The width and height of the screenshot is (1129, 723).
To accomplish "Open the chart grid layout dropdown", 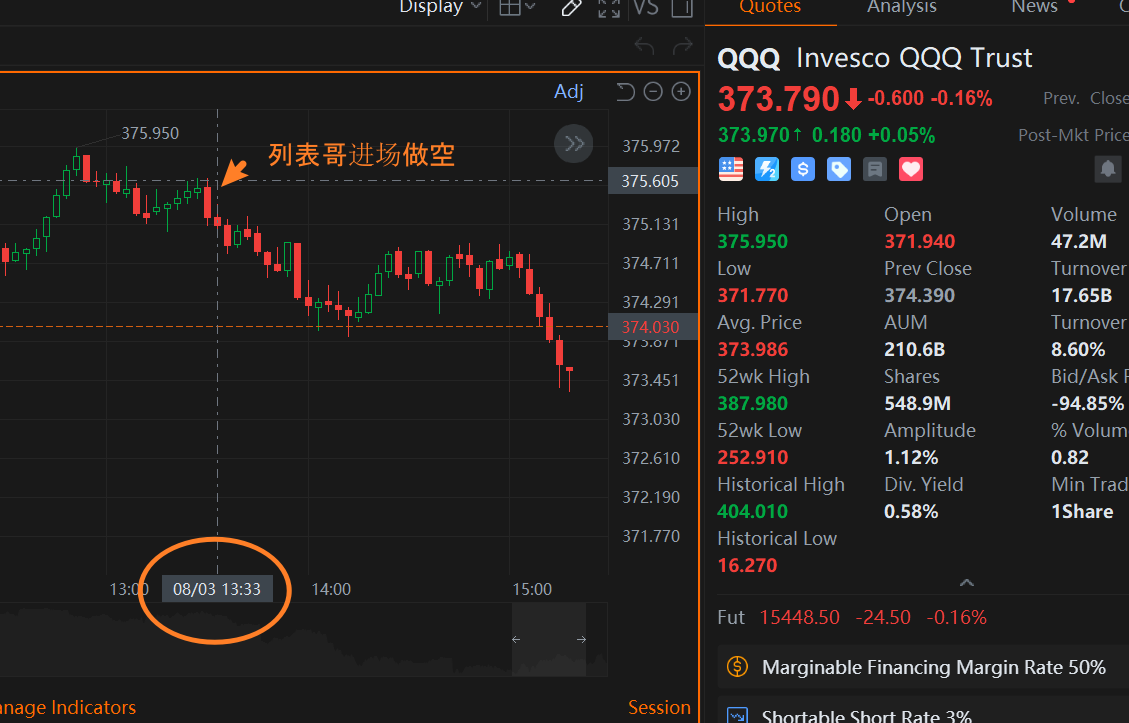I will (517, 6).
